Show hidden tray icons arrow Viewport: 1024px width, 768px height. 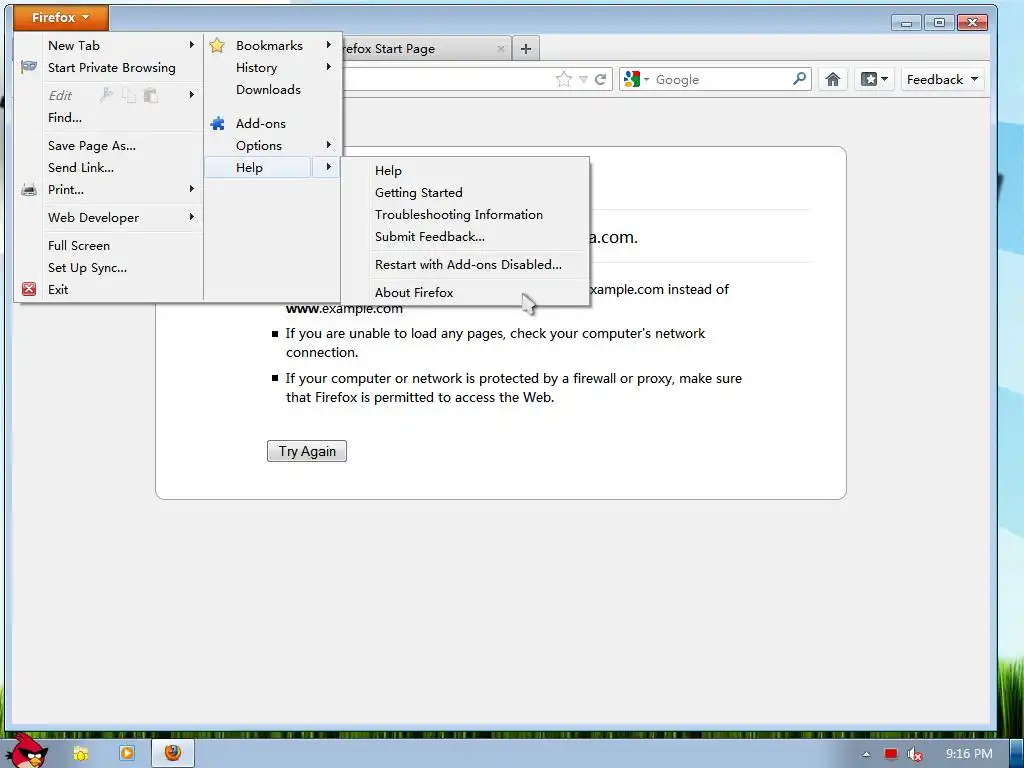[x=866, y=754]
